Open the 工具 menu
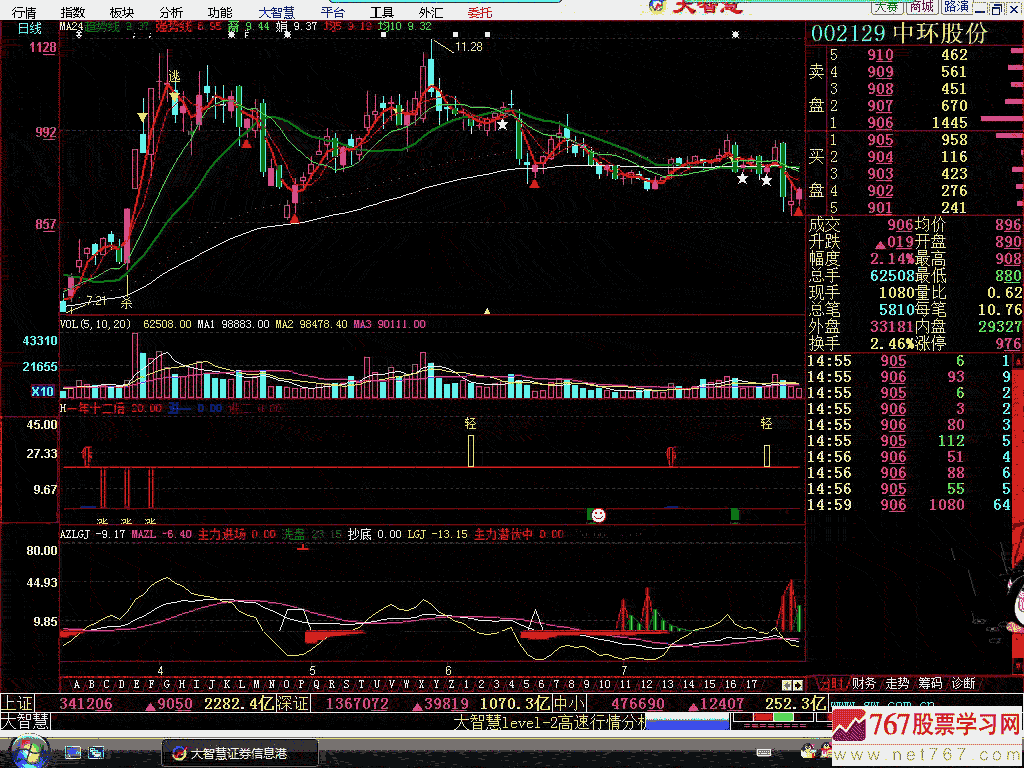This screenshot has width=1024, height=768. point(382,12)
